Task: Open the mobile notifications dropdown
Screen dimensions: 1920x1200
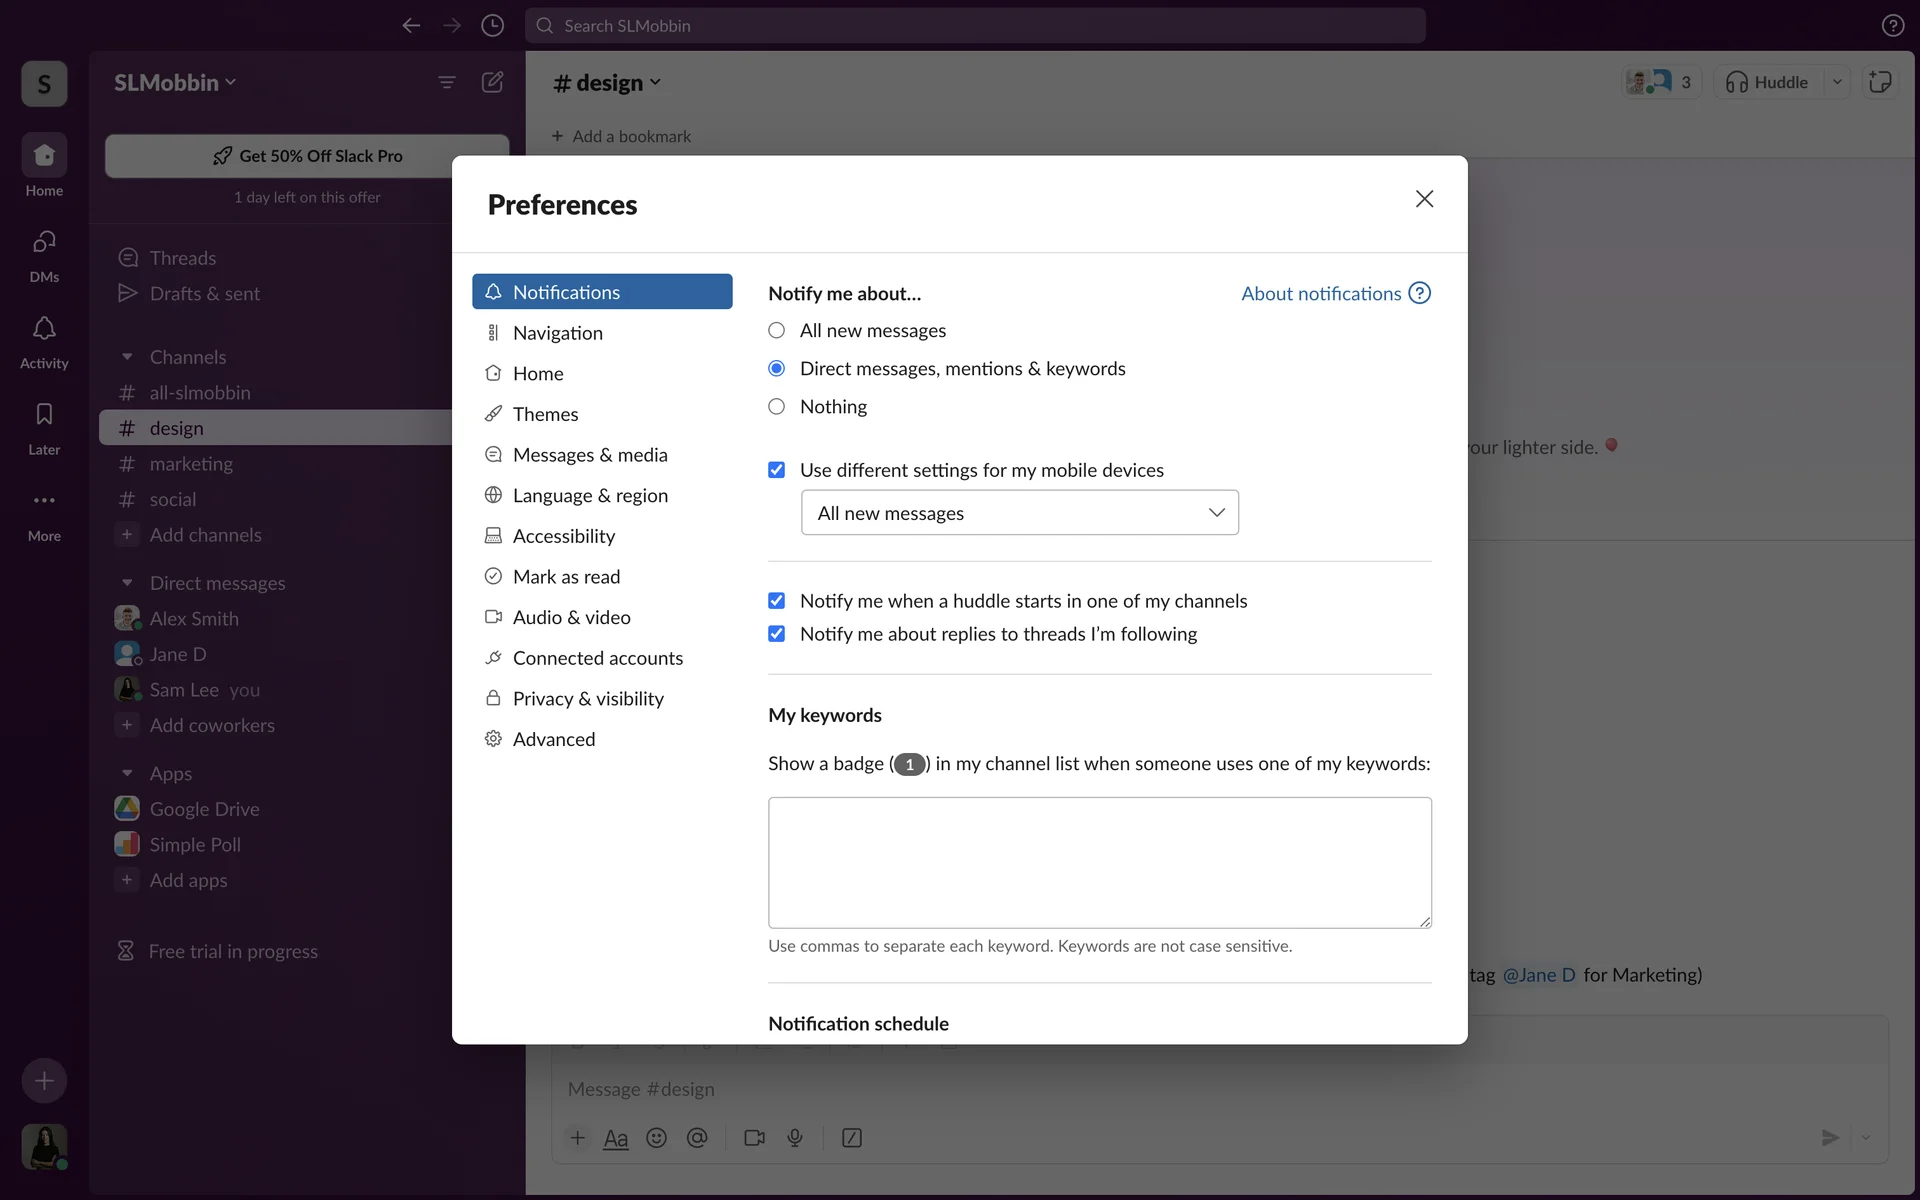Action: pyautogui.click(x=1019, y=512)
